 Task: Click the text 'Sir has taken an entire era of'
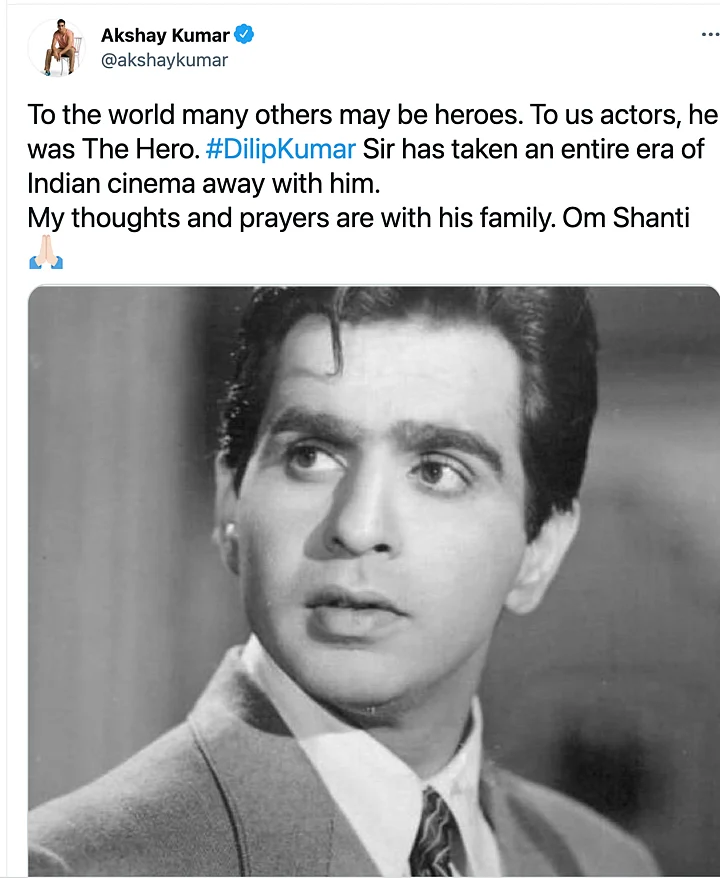point(533,149)
